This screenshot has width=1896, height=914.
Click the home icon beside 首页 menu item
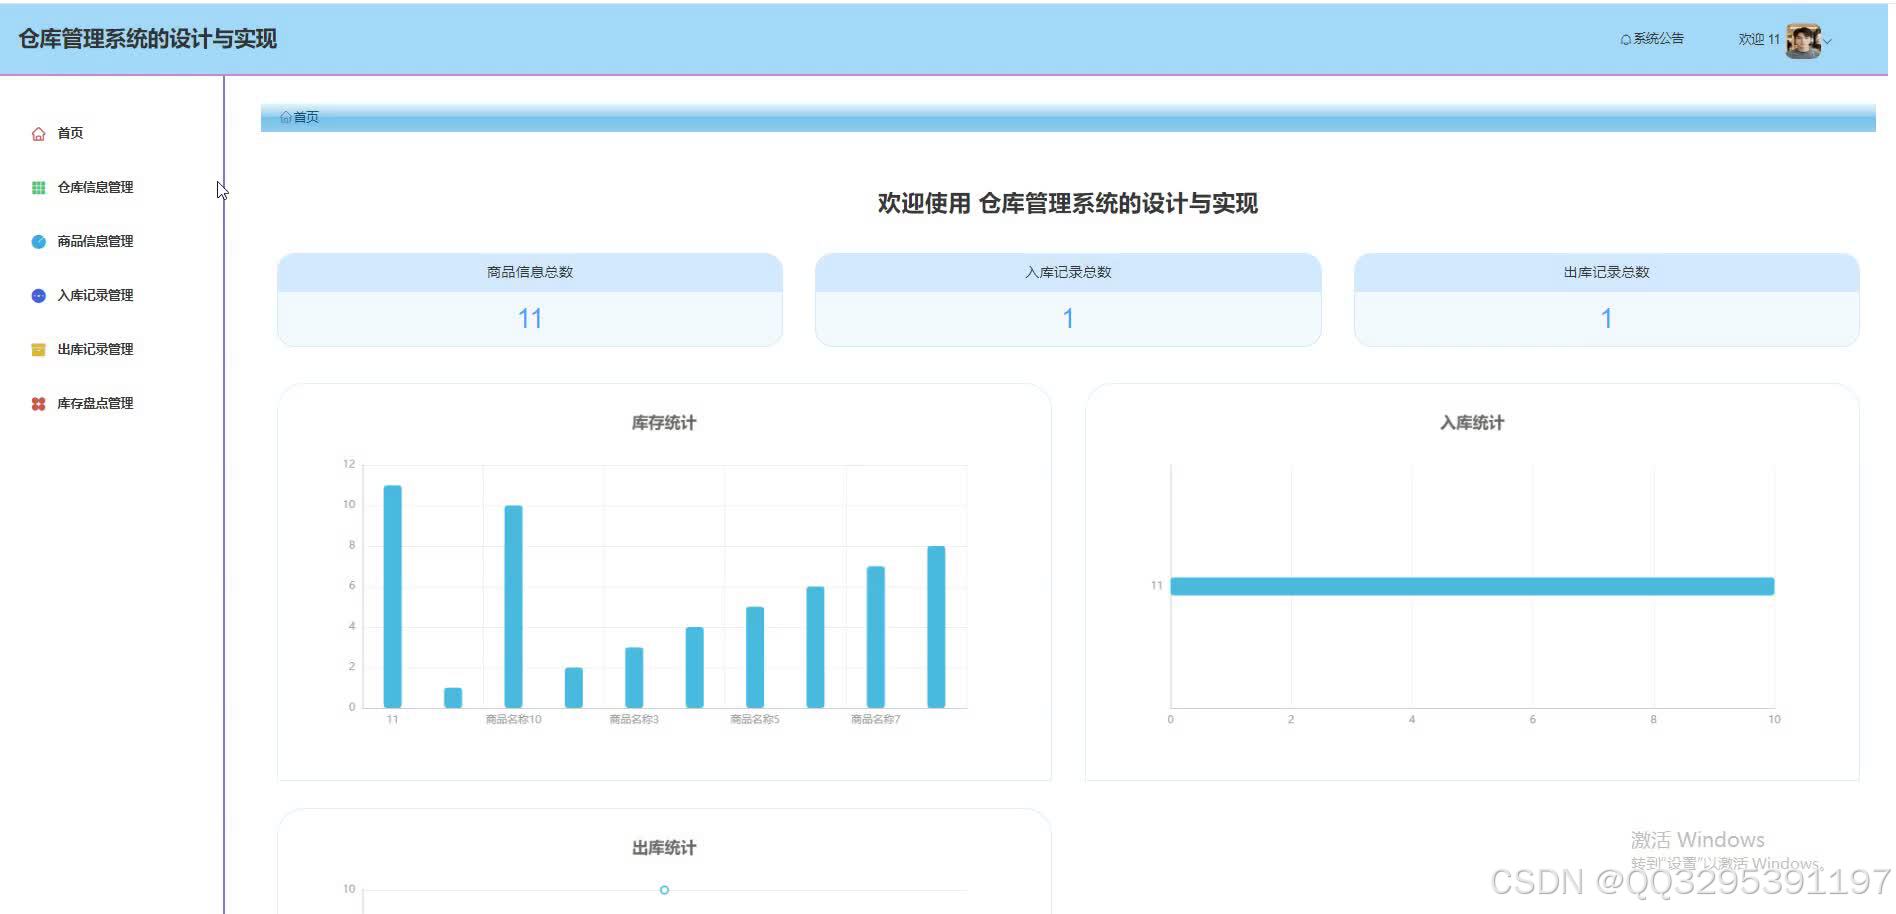pos(38,132)
